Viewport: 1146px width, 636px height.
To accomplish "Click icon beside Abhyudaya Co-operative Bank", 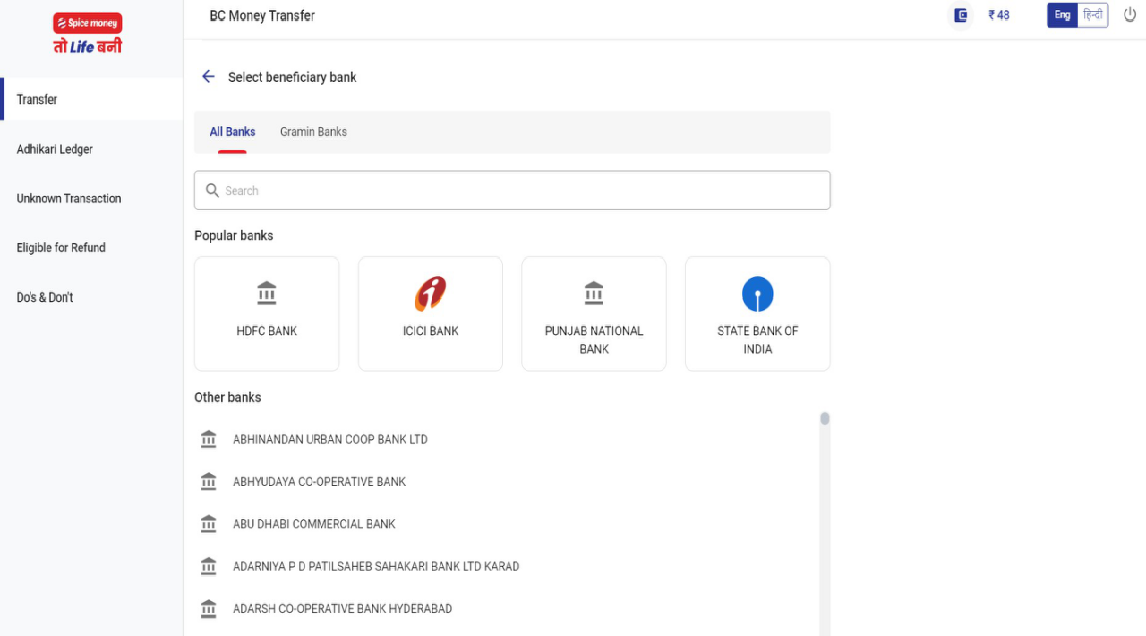I will point(208,481).
